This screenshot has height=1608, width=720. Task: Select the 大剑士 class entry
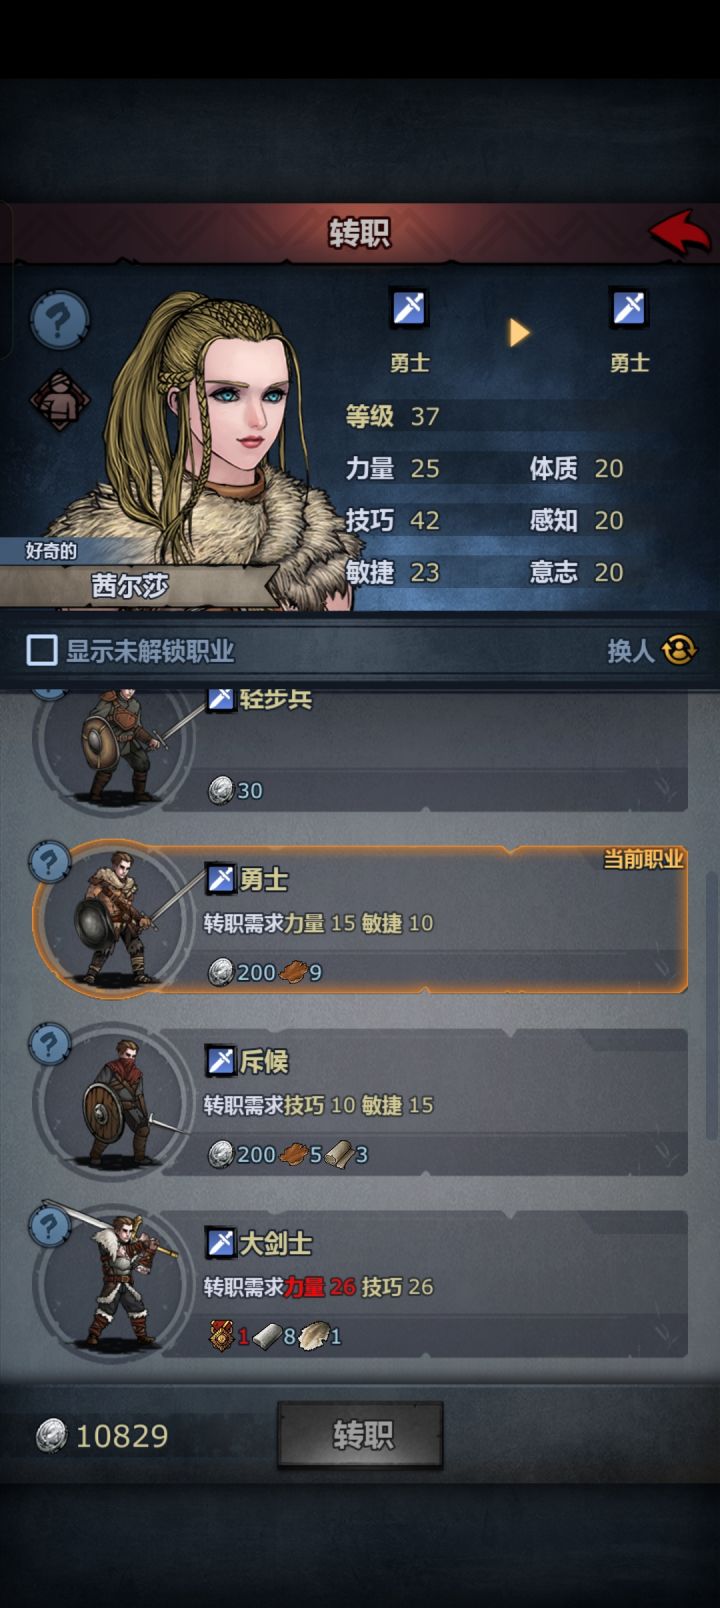point(360,1284)
